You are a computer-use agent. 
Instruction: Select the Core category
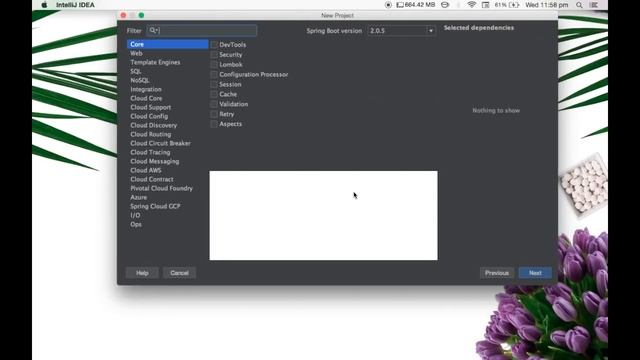(x=167, y=44)
